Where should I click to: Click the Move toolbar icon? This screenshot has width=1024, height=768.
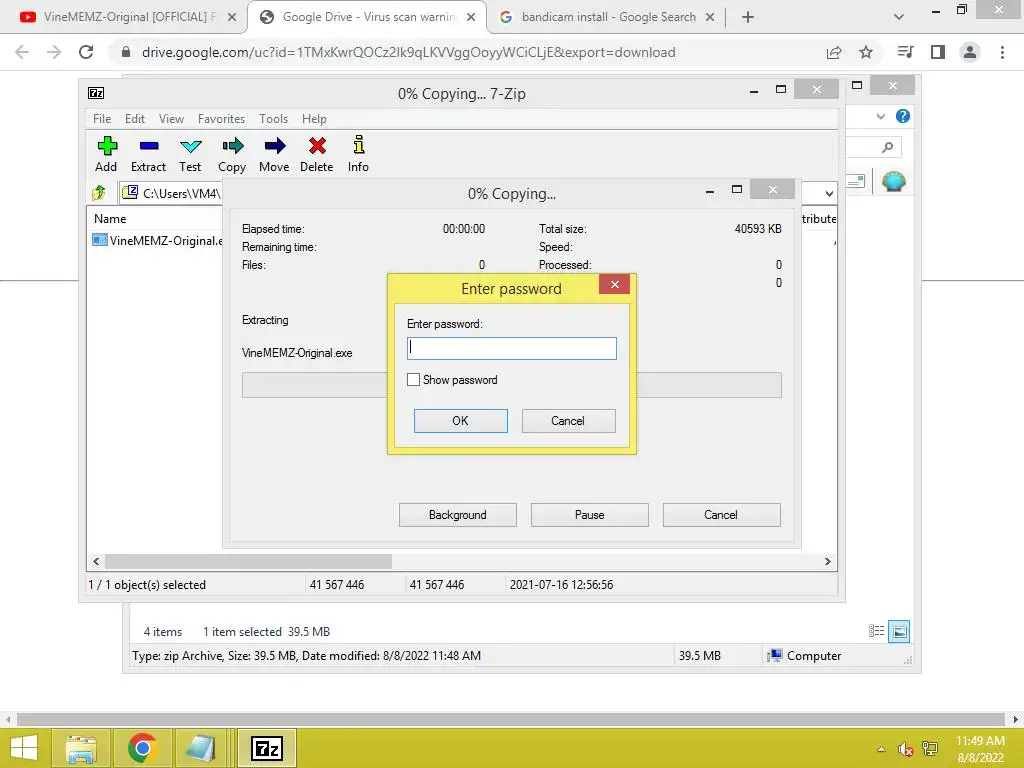pyautogui.click(x=275, y=146)
